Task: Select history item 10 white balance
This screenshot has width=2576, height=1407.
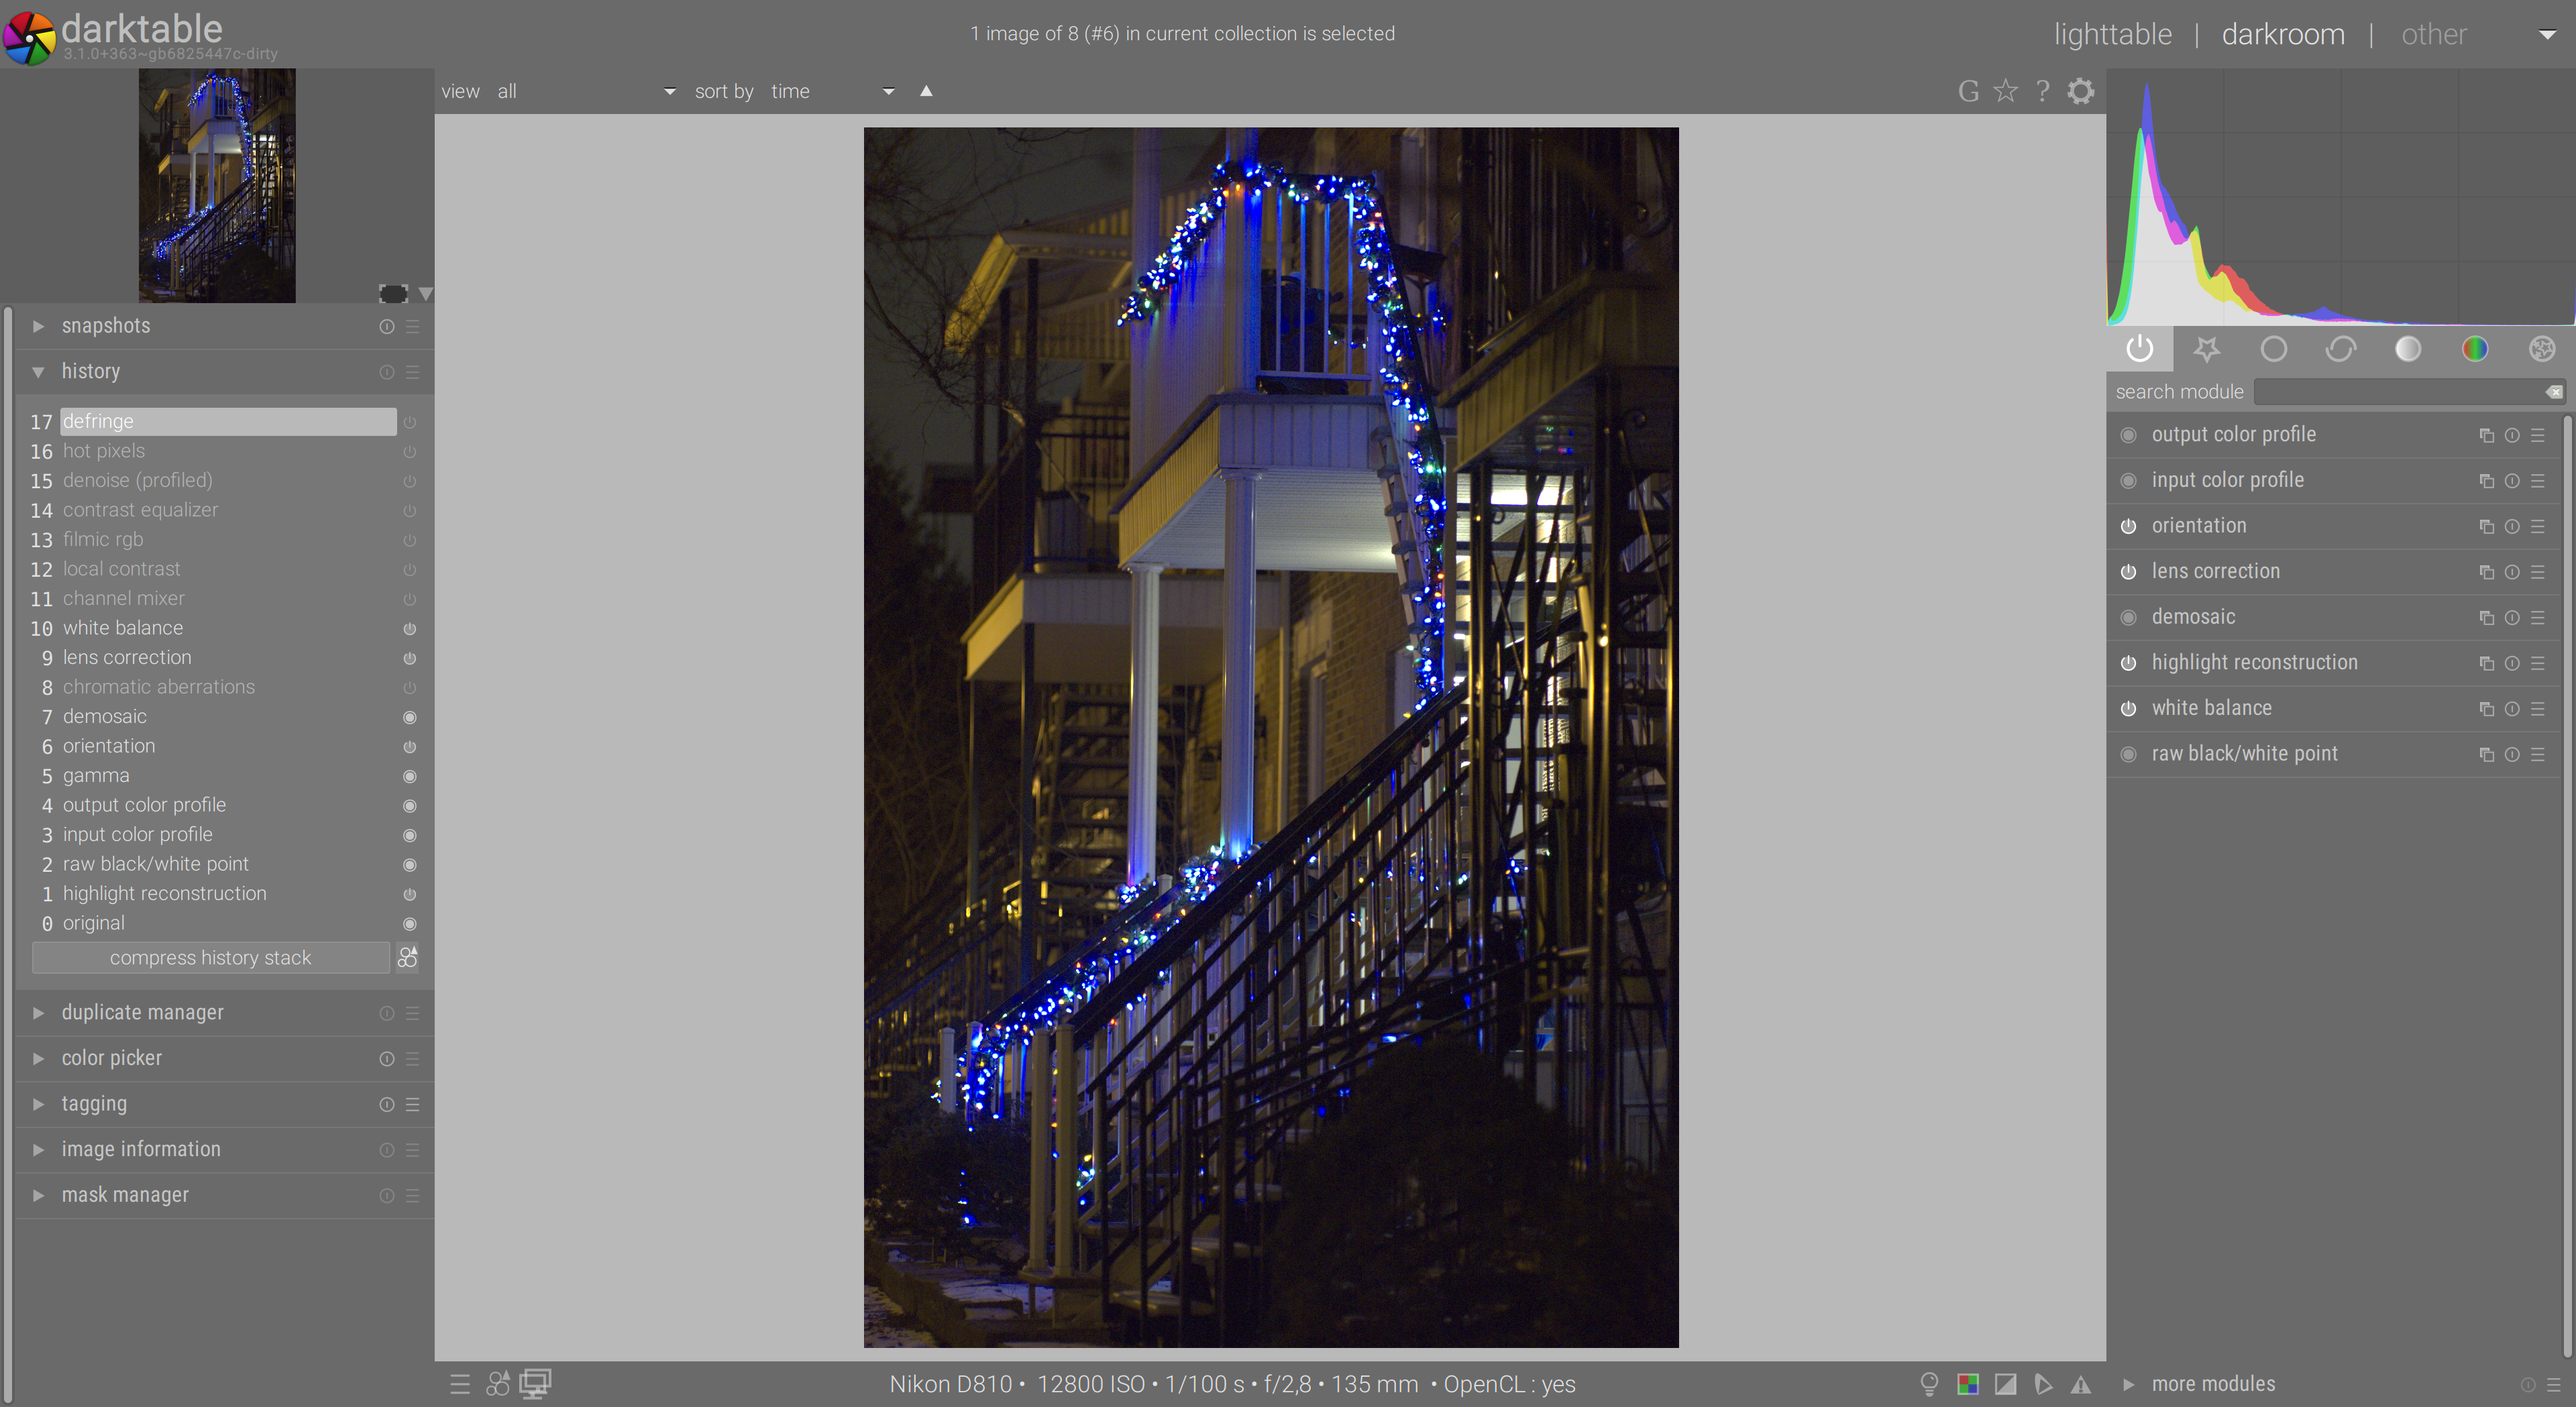Action: 228,628
